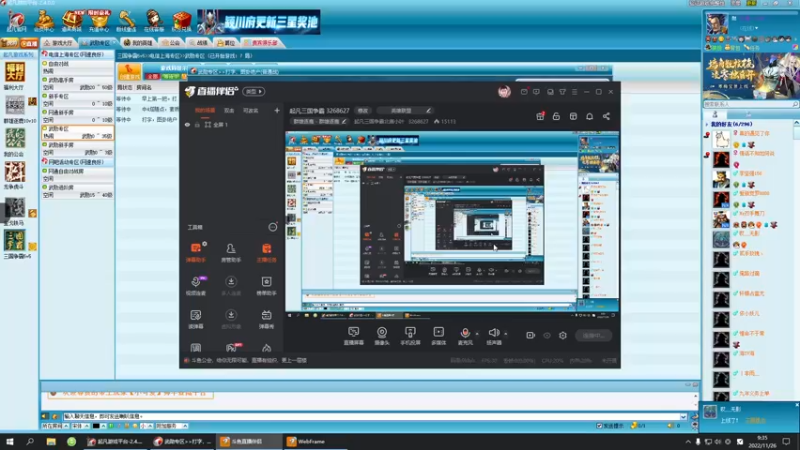Open Windows Start menu
800x450 pixels.
click(x=10, y=442)
